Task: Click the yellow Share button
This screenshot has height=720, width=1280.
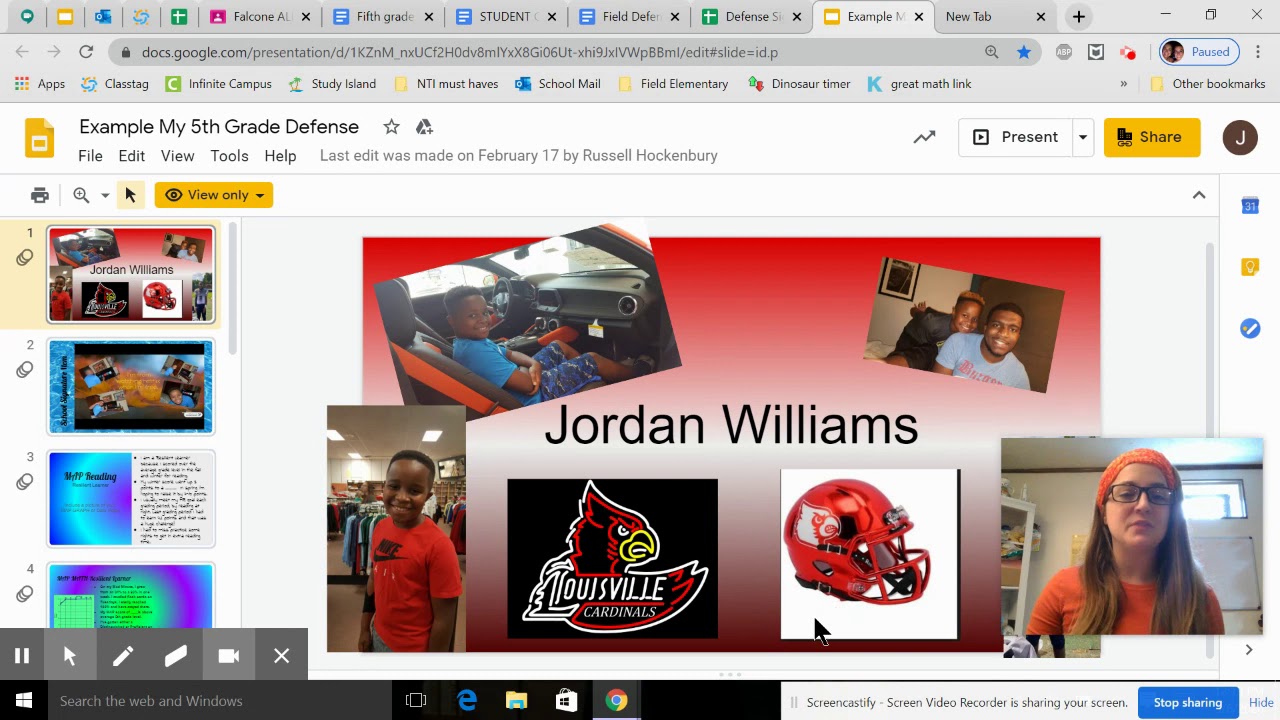Action: point(1152,137)
